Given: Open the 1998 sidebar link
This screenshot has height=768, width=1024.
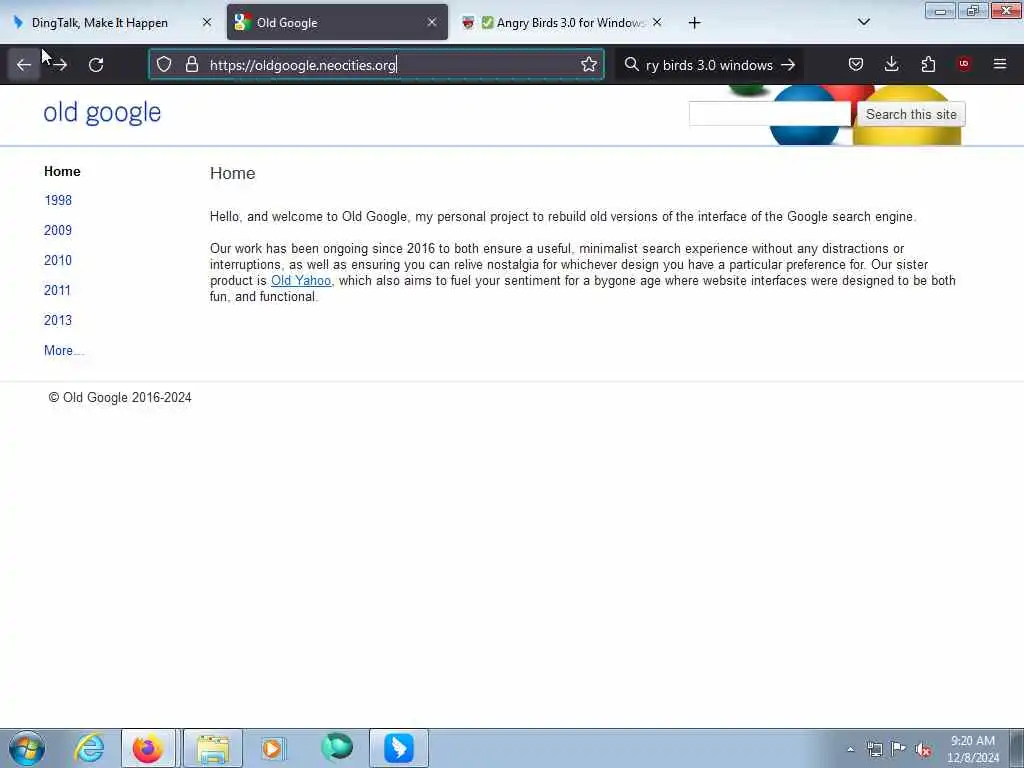Looking at the screenshot, I should click(x=57, y=200).
